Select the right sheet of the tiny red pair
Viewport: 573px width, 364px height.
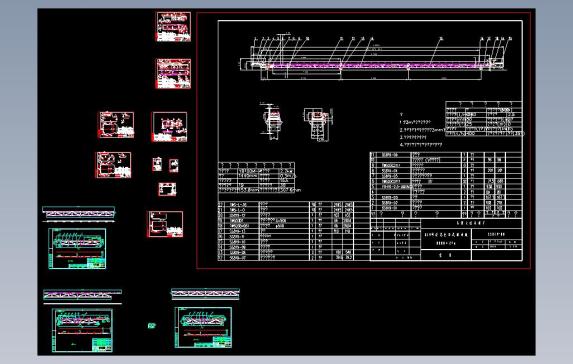(x=174, y=165)
